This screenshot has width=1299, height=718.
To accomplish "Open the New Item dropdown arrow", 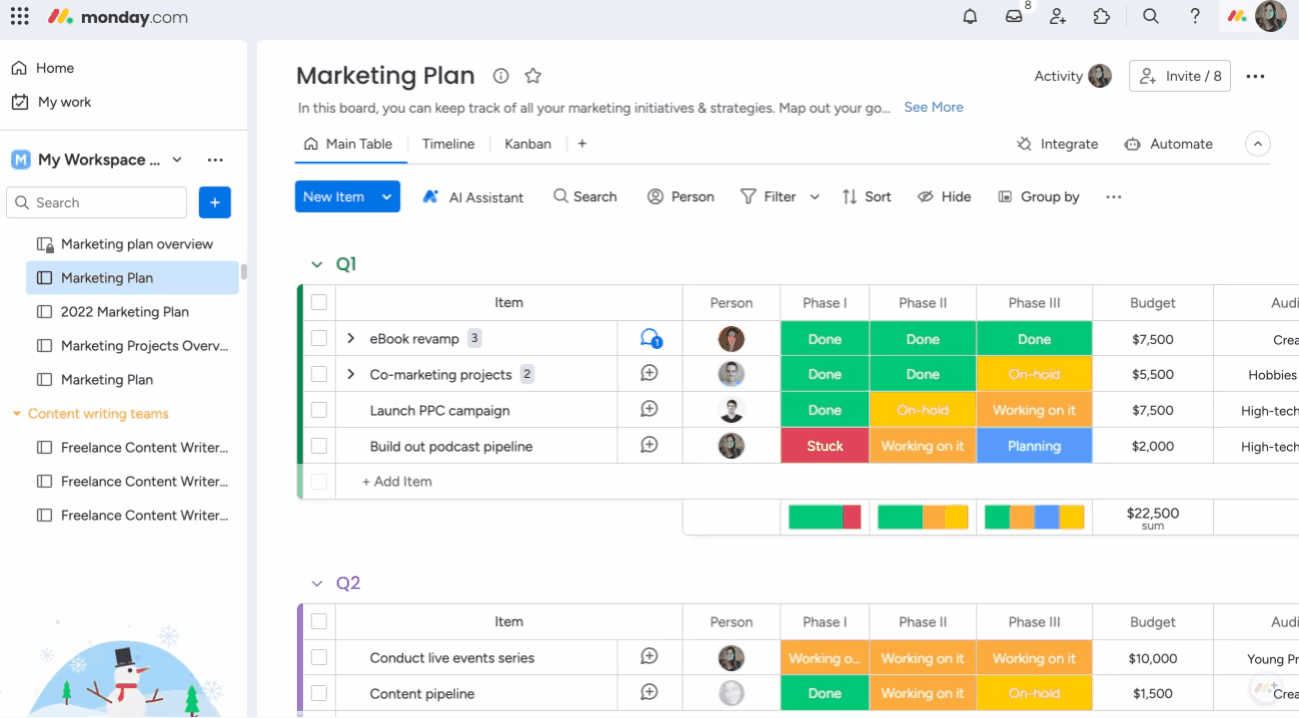I will (x=387, y=197).
